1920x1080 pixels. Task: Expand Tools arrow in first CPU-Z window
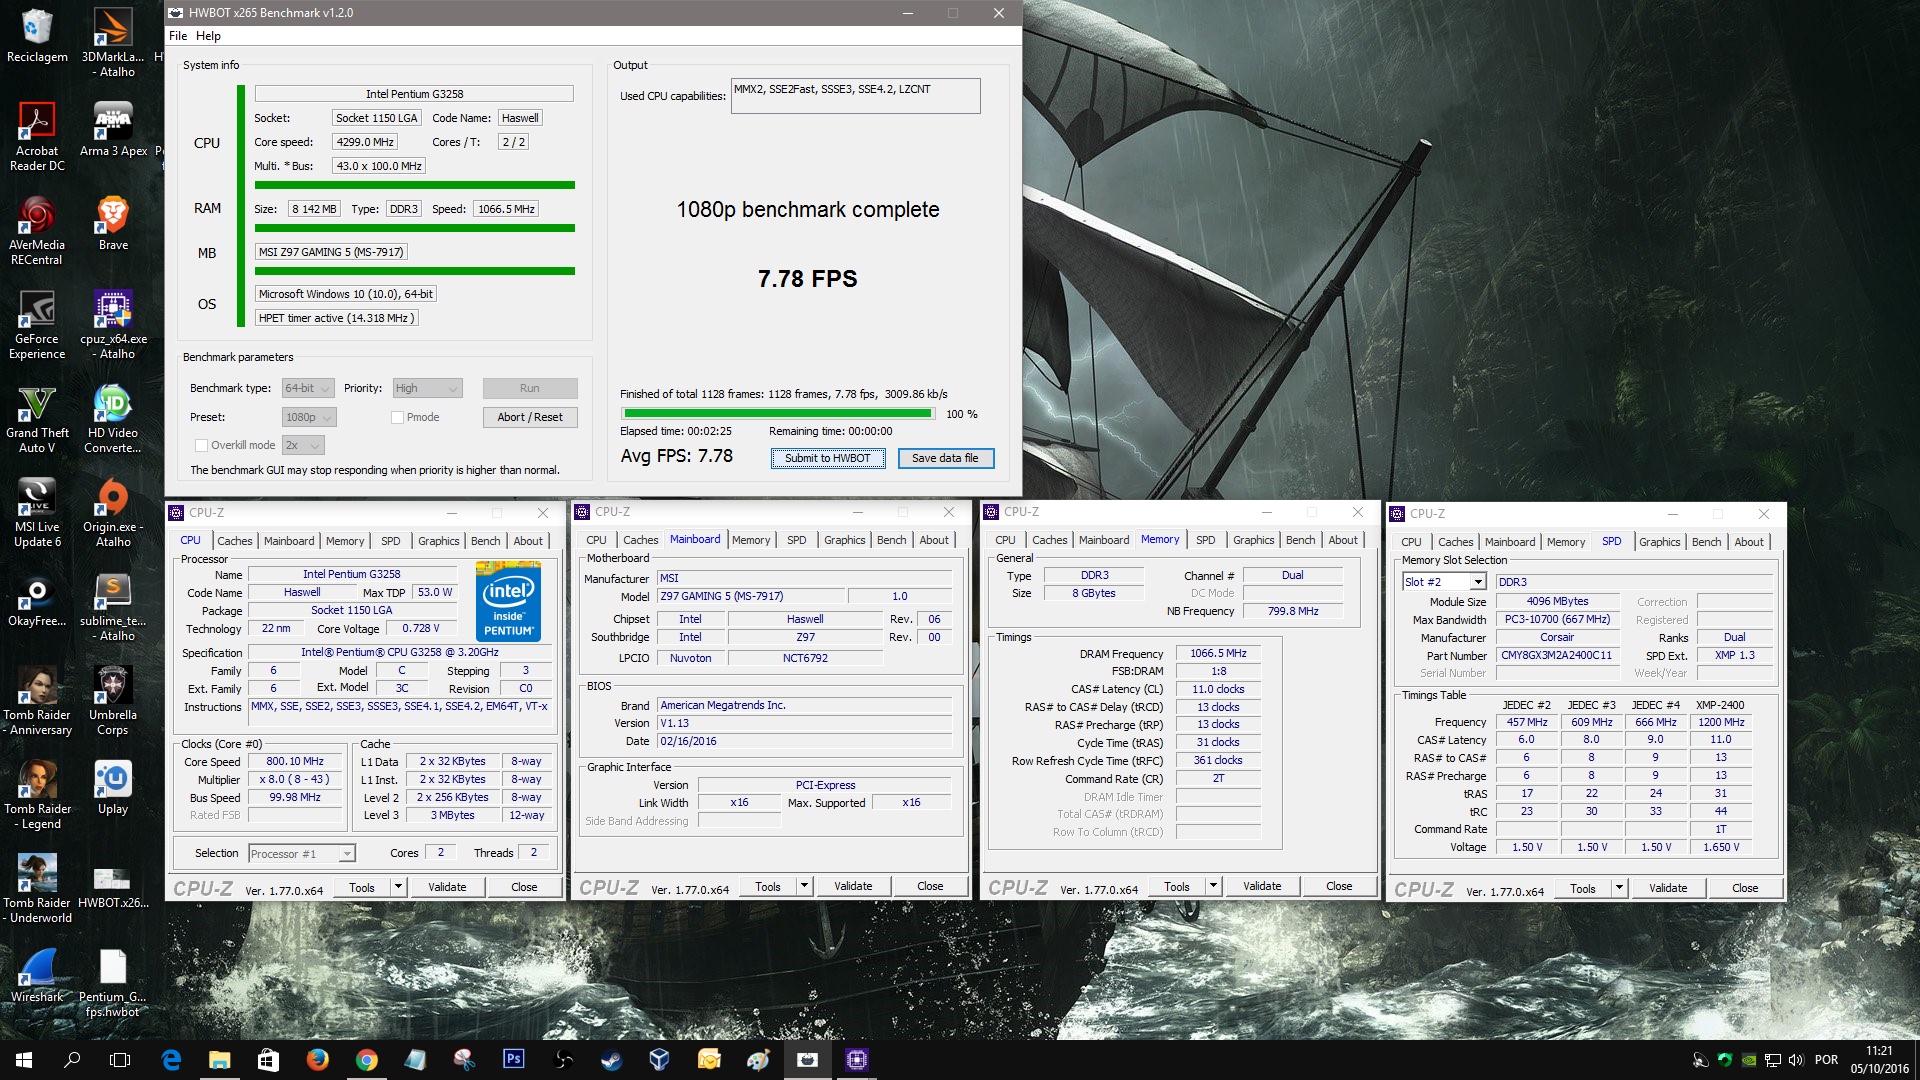coord(398,887)
